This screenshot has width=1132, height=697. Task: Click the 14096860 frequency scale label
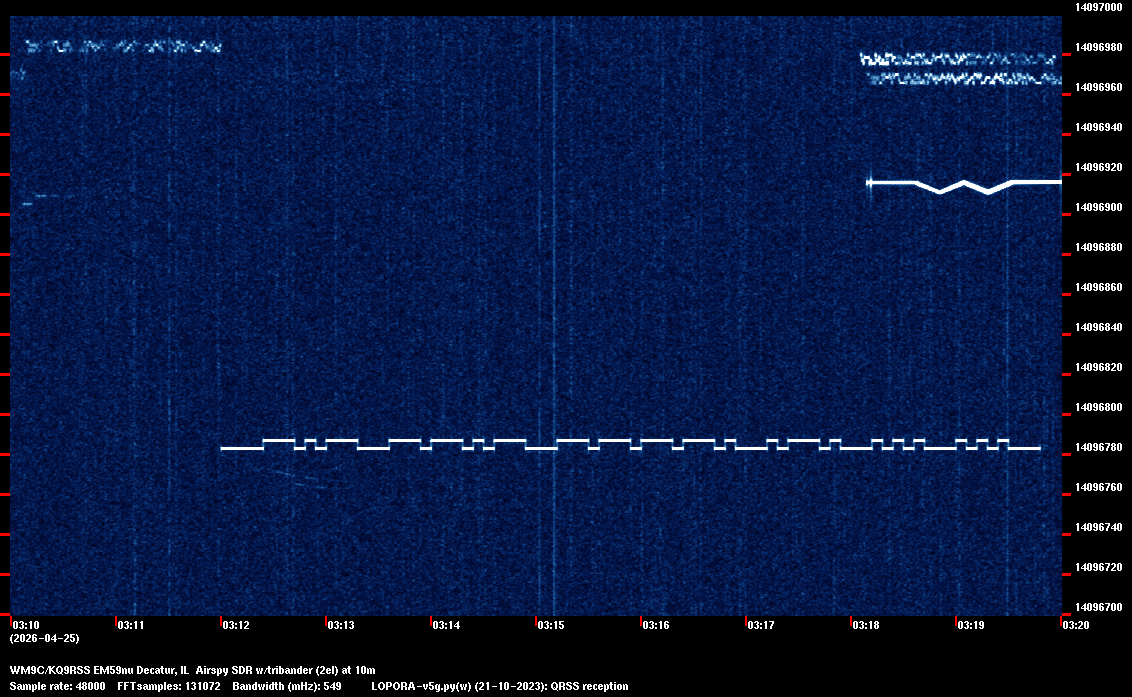[1098, 287]
